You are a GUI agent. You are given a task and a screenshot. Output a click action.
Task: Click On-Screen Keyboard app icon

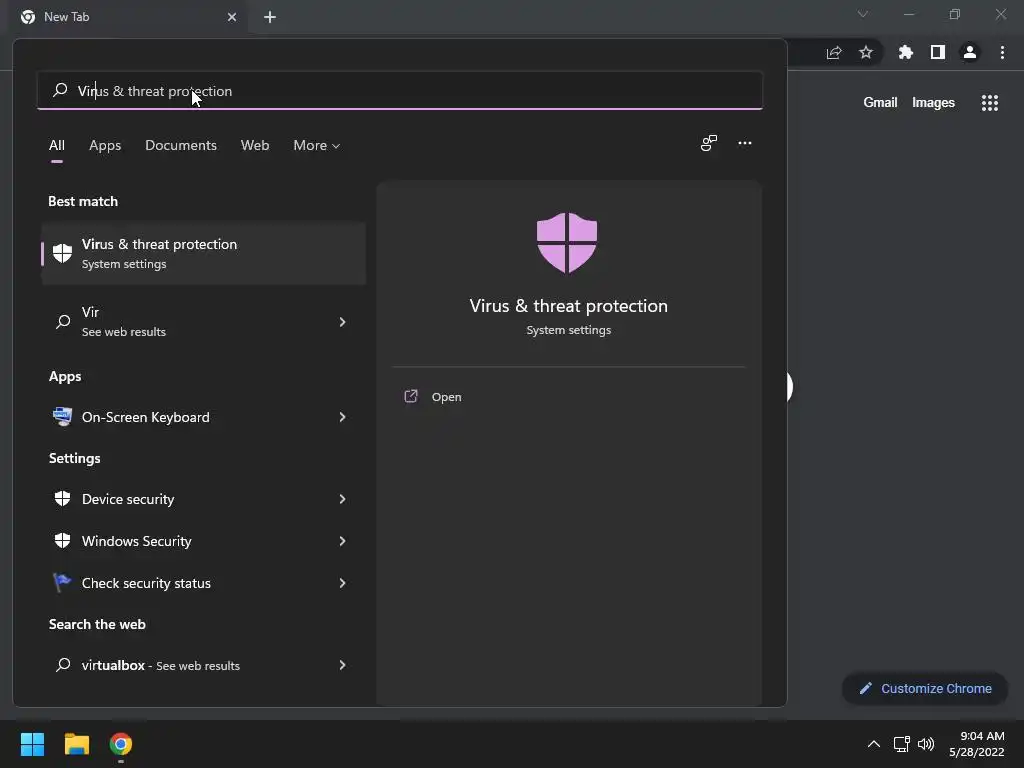62,417
